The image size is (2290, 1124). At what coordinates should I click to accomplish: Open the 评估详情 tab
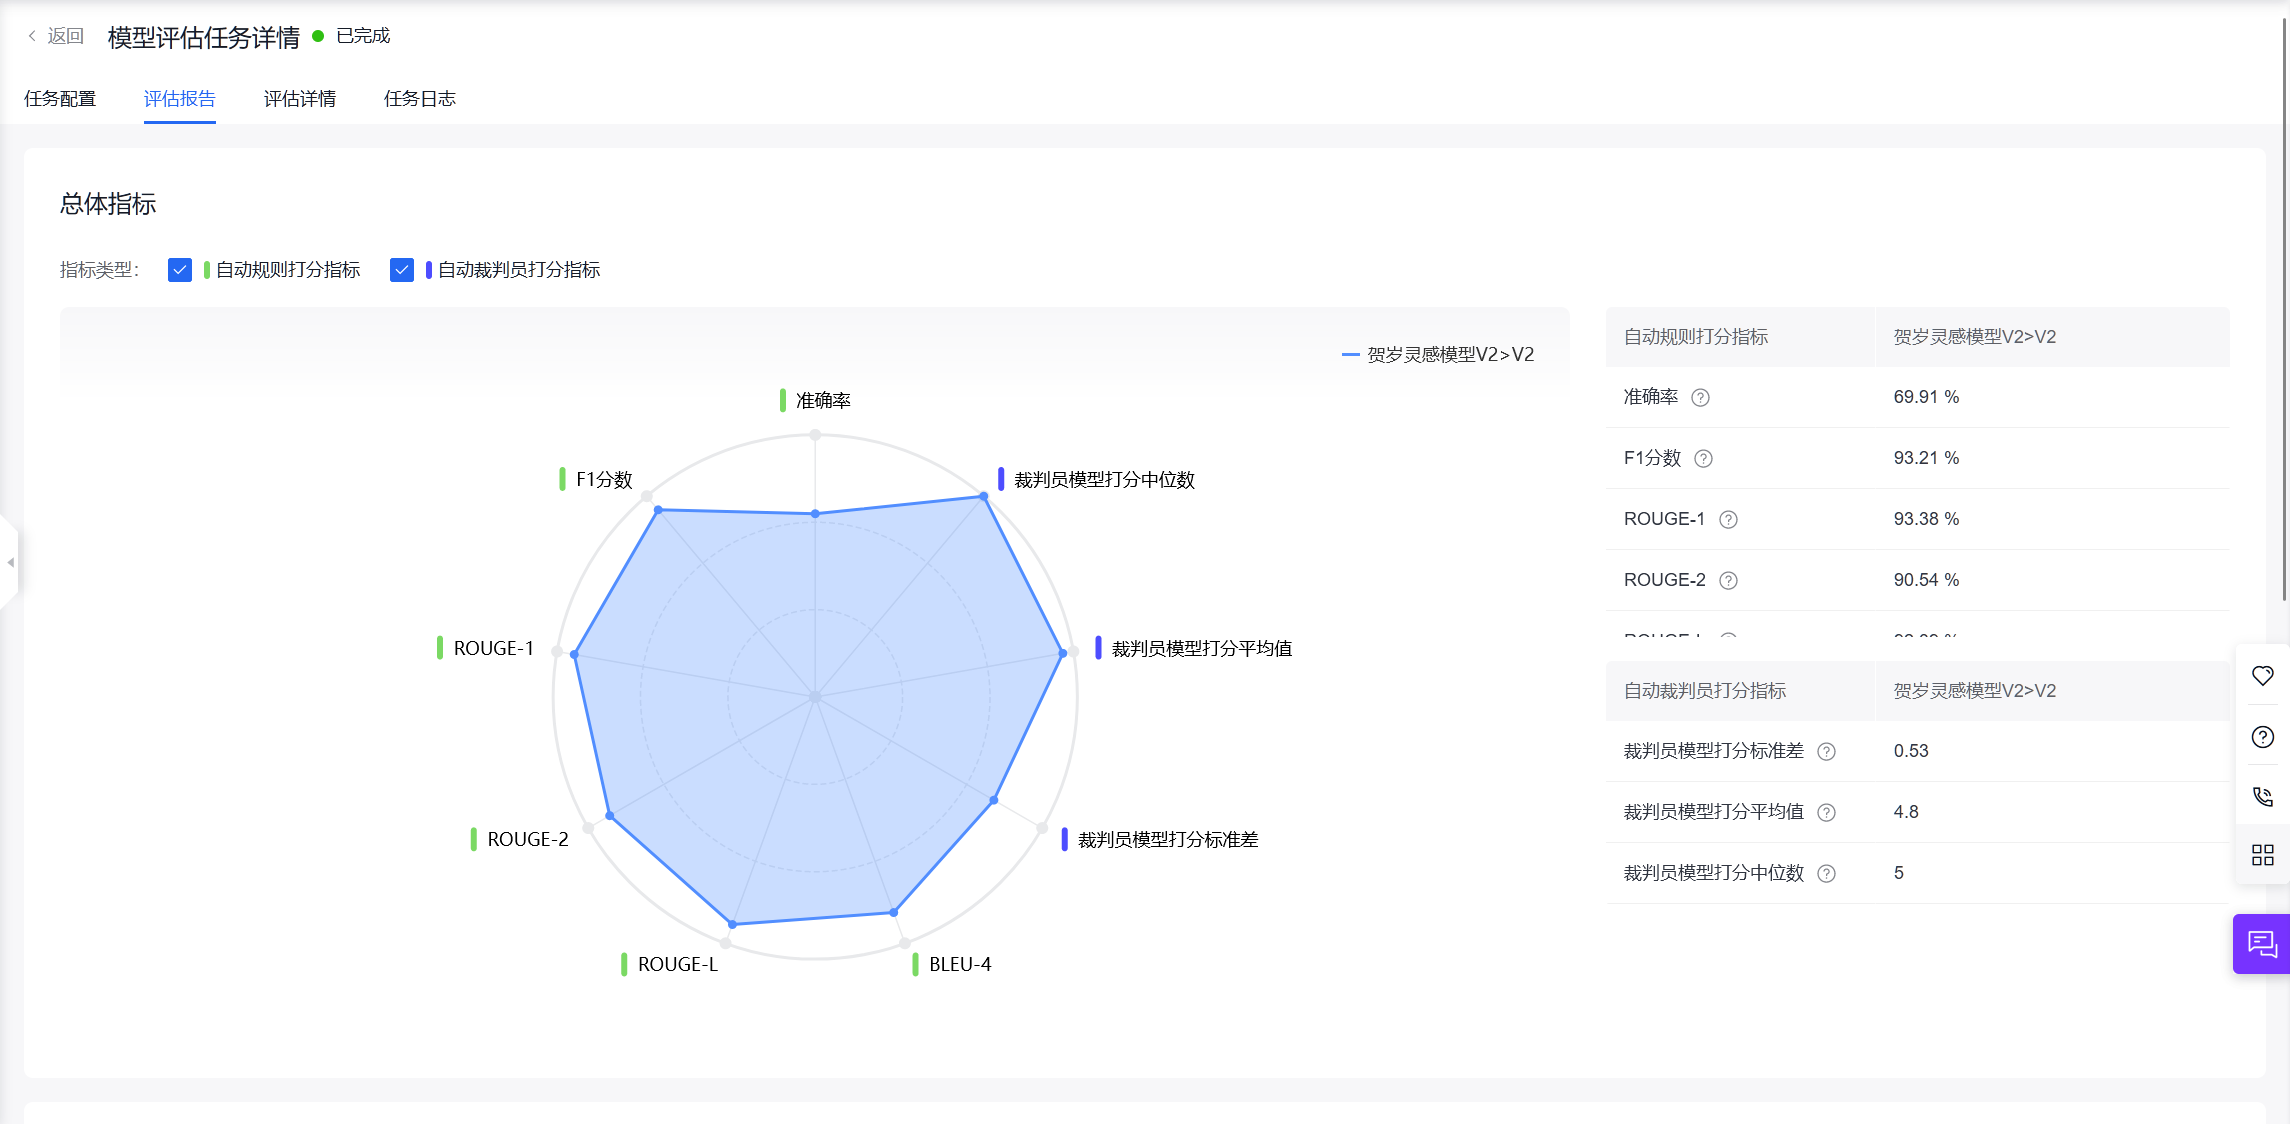click(300, 99)
